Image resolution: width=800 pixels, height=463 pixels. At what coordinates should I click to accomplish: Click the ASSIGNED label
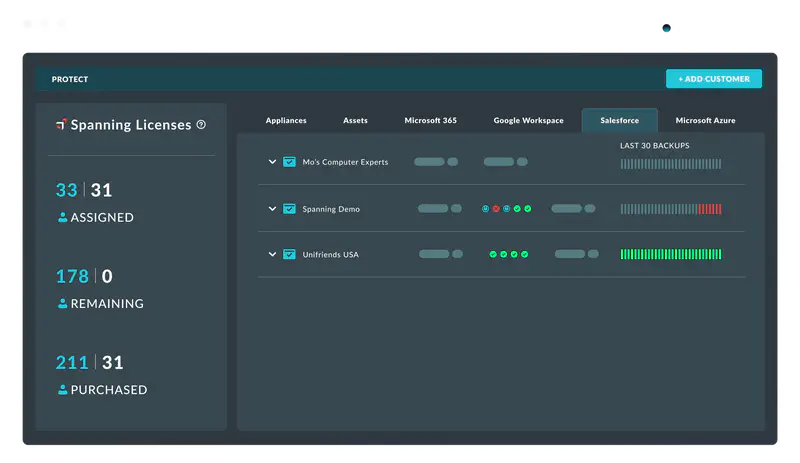tap(102, 217)
